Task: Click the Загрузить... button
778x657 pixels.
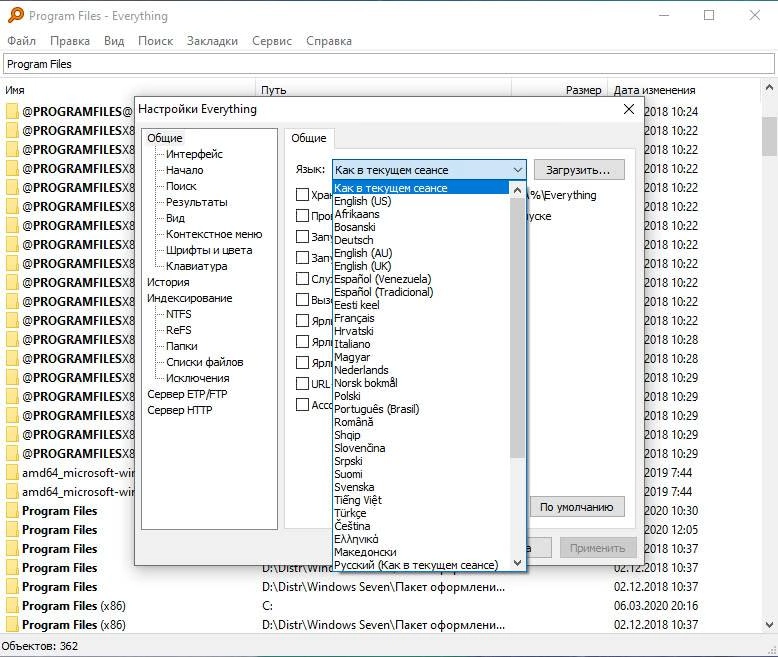Action: tap(579, 170)
